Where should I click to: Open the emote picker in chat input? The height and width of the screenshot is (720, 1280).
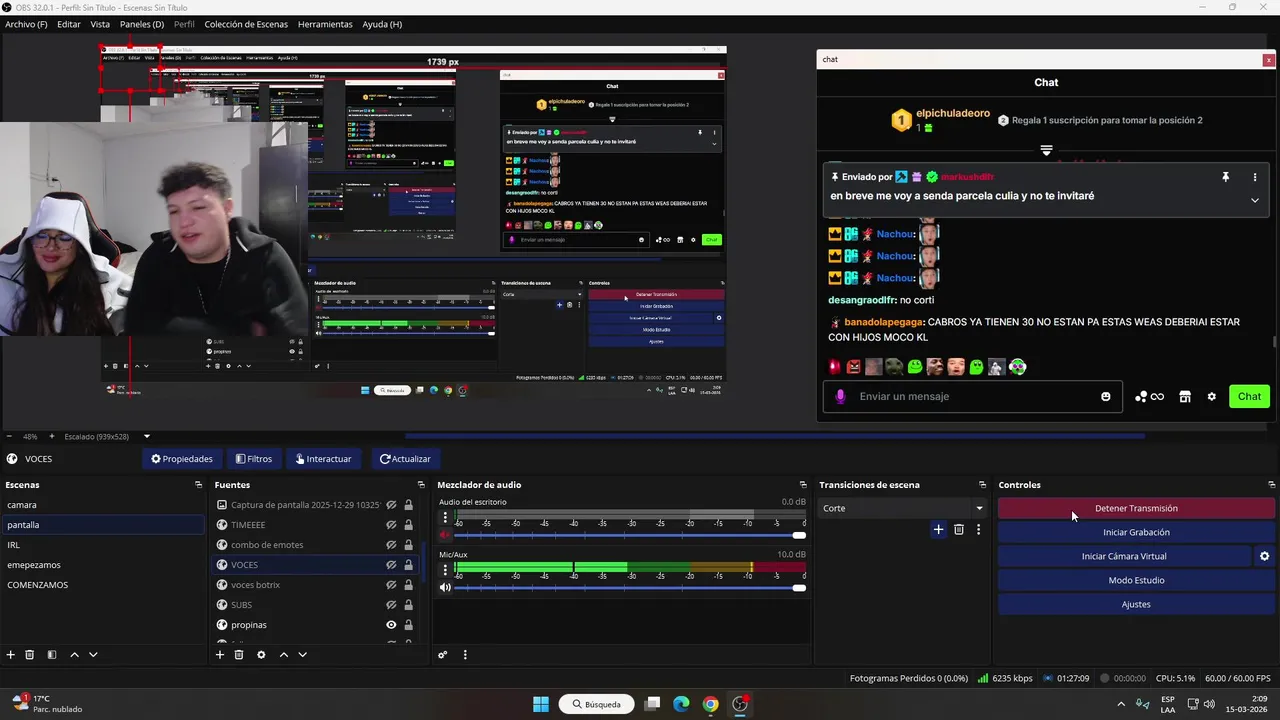(x=1105, y=397)
